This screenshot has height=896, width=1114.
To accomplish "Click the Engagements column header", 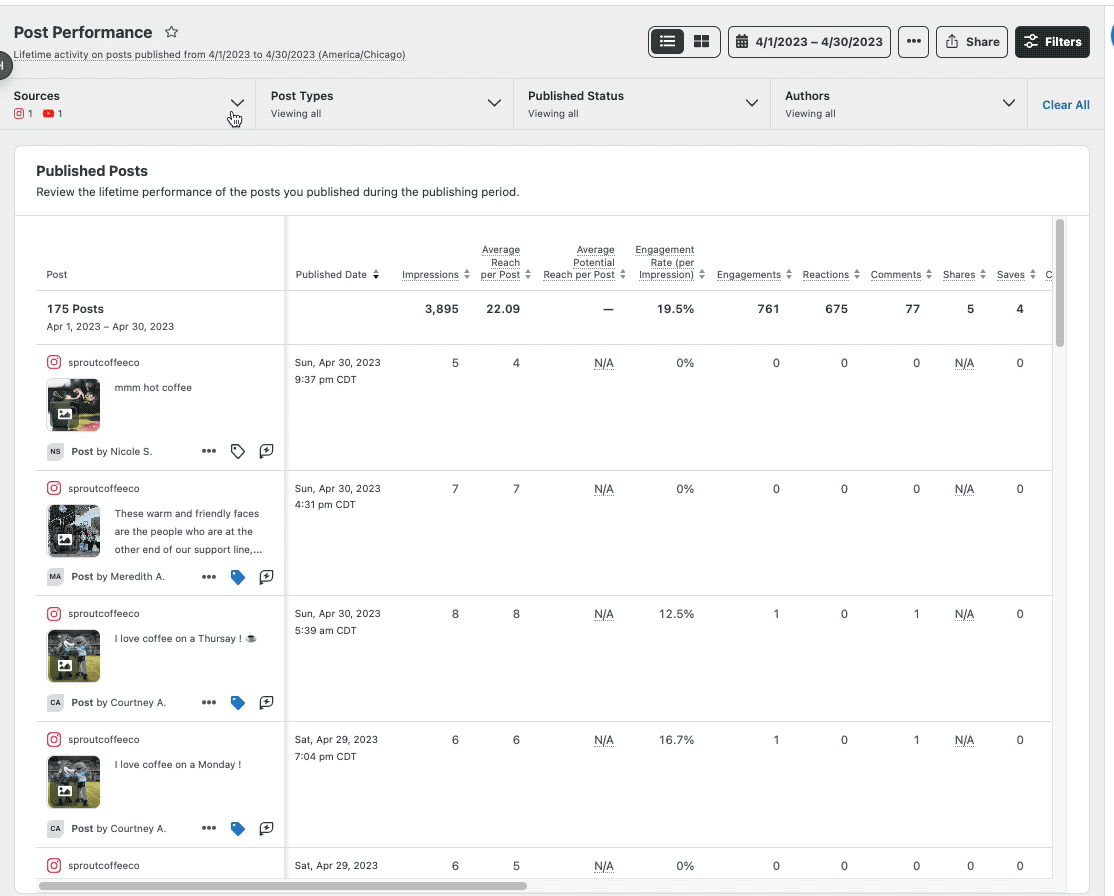I will [749, 275].
